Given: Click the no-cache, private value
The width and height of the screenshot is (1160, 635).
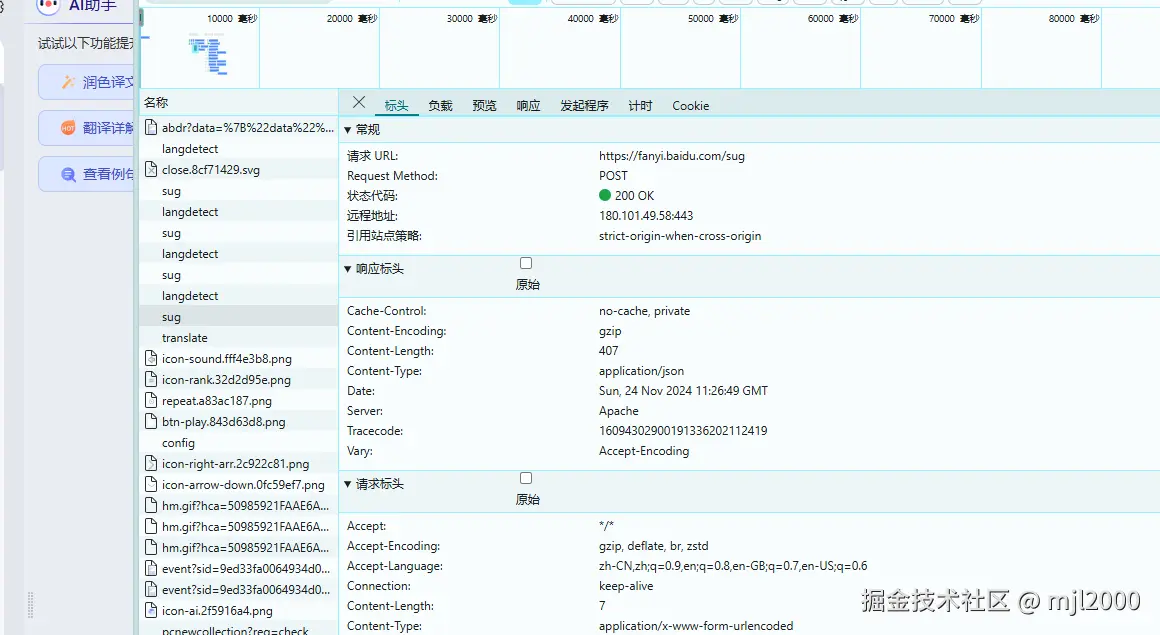Looking at the screenshot, I should 644,311.
